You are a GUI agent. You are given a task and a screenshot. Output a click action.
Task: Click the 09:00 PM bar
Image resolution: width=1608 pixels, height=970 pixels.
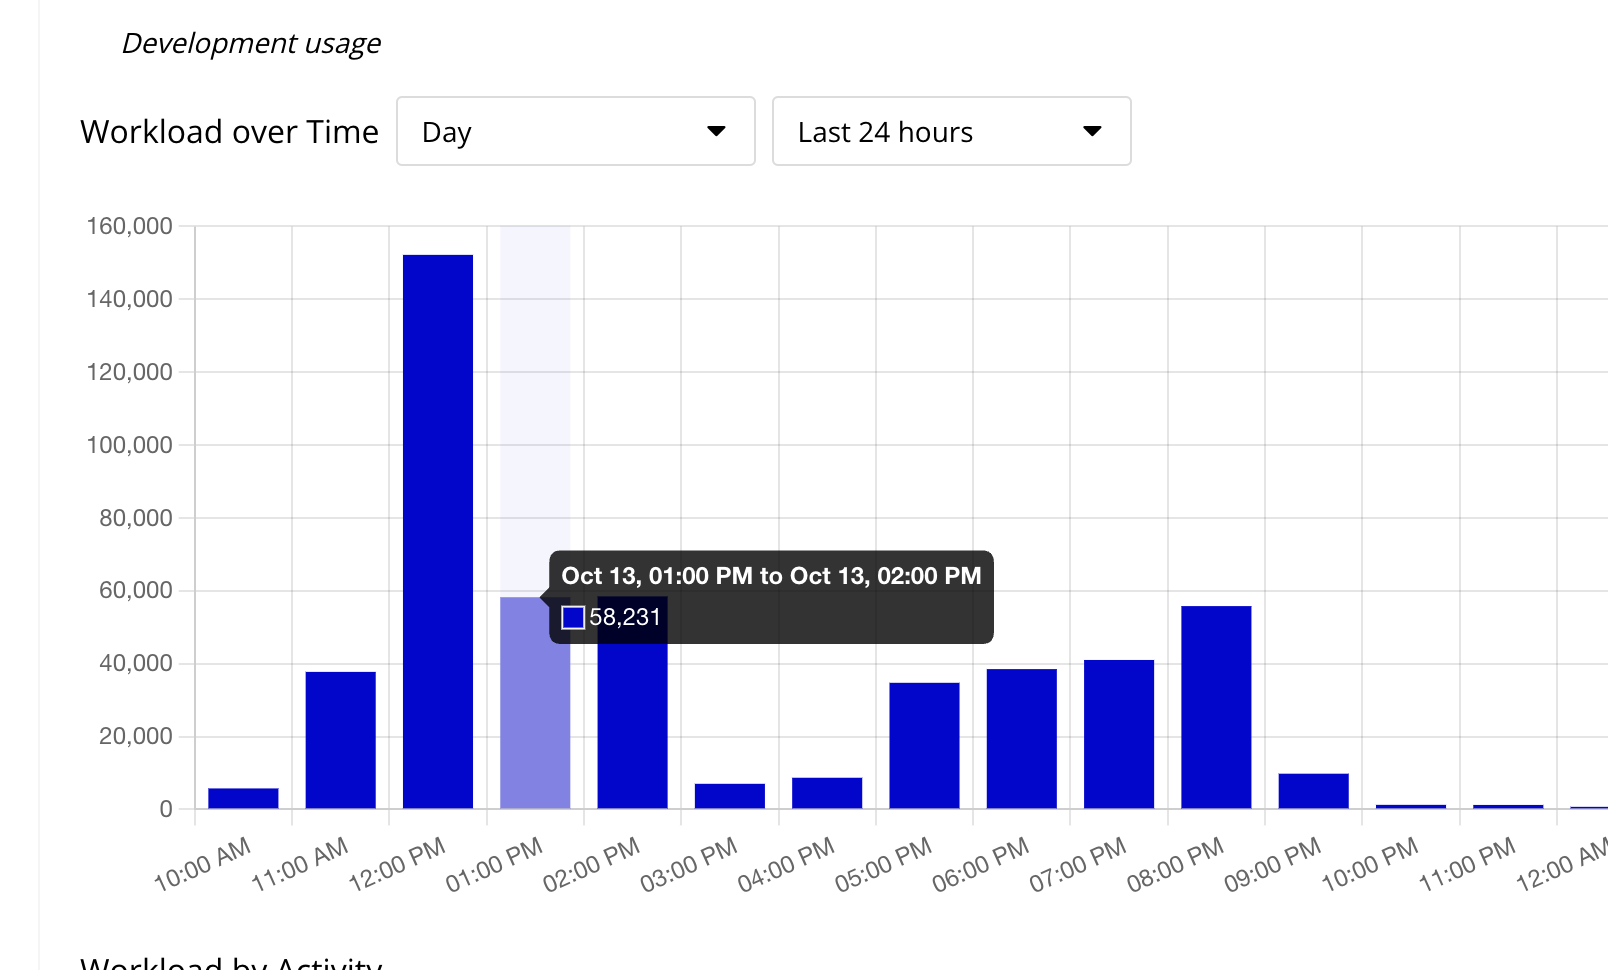(x=1313, y=791)
